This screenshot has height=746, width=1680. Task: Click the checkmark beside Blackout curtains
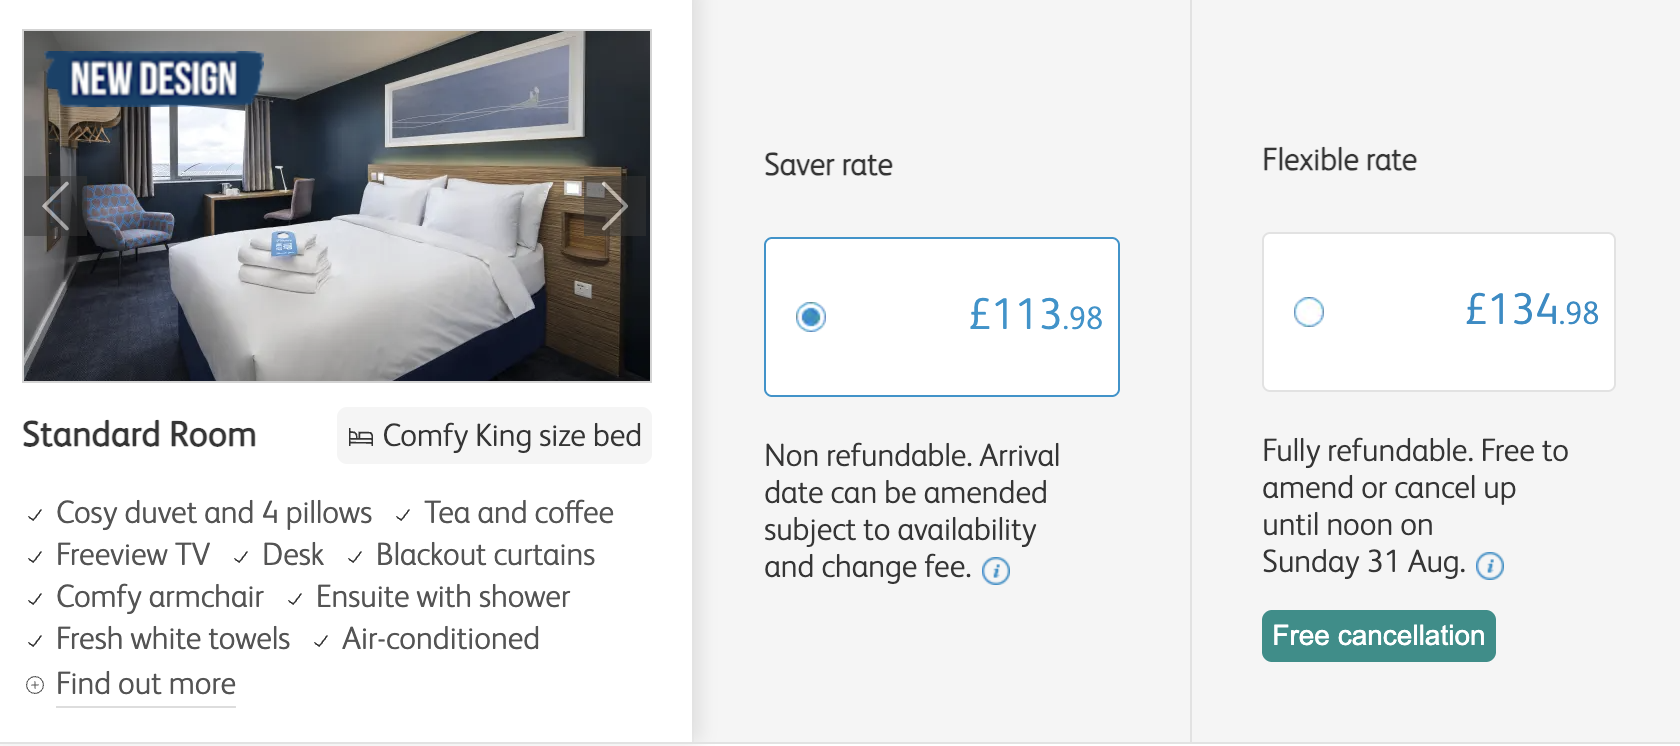point(355,557)
